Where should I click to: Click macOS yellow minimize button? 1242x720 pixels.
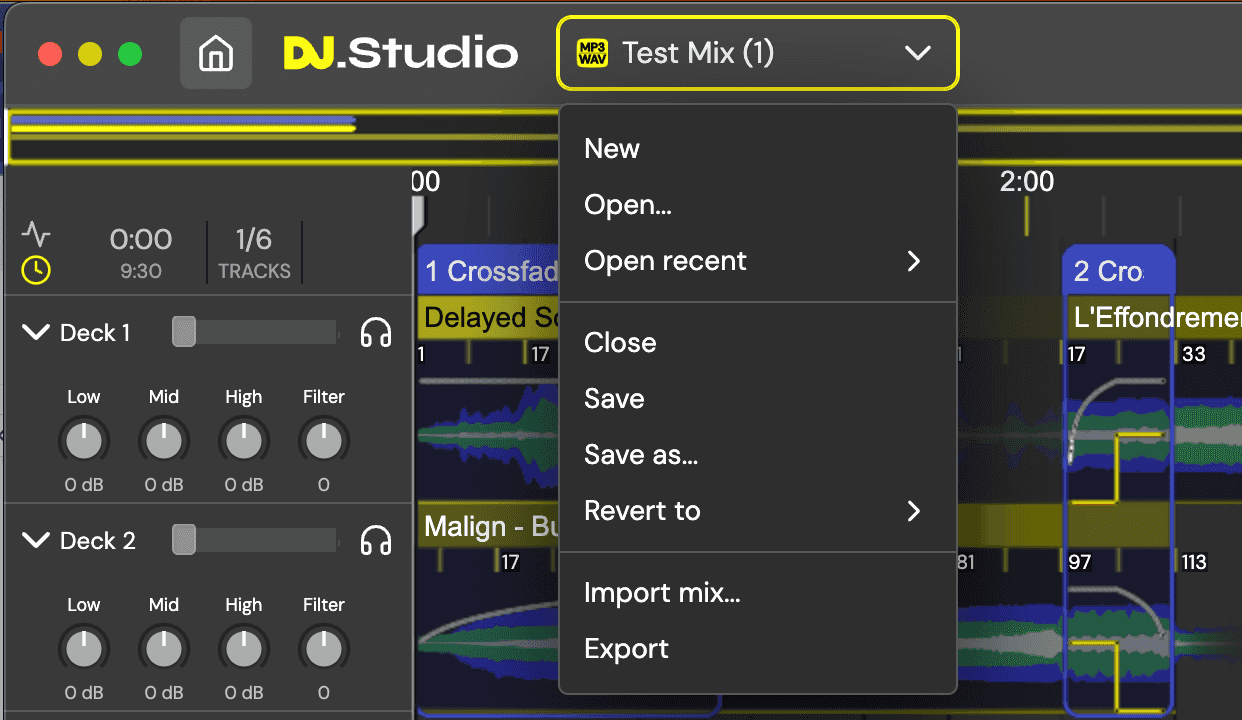pos(90,53)
